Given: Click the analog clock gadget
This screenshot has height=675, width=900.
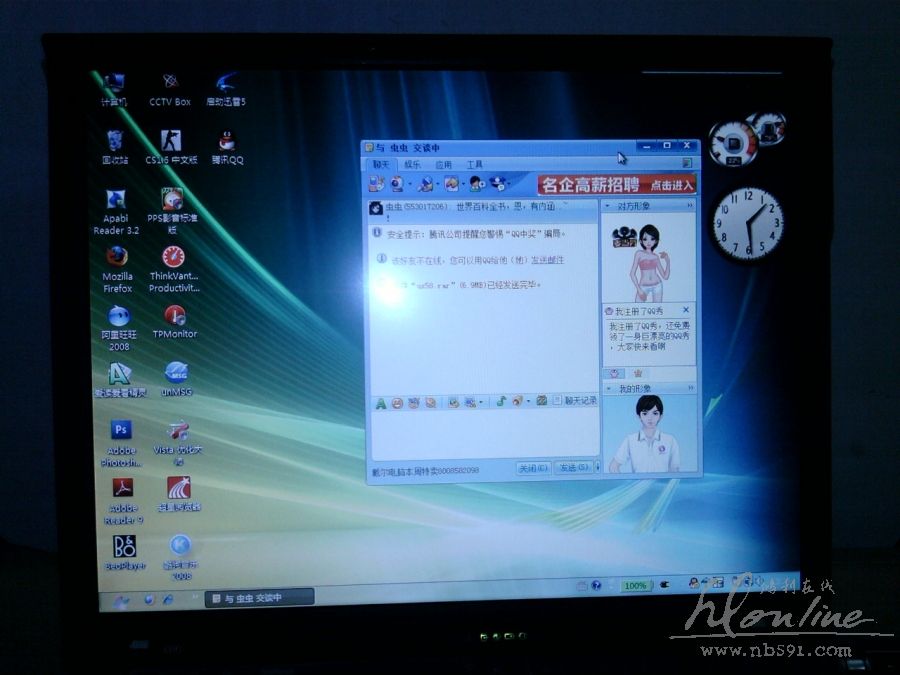Looking at the screenshot, I should [x=748, y=223].
